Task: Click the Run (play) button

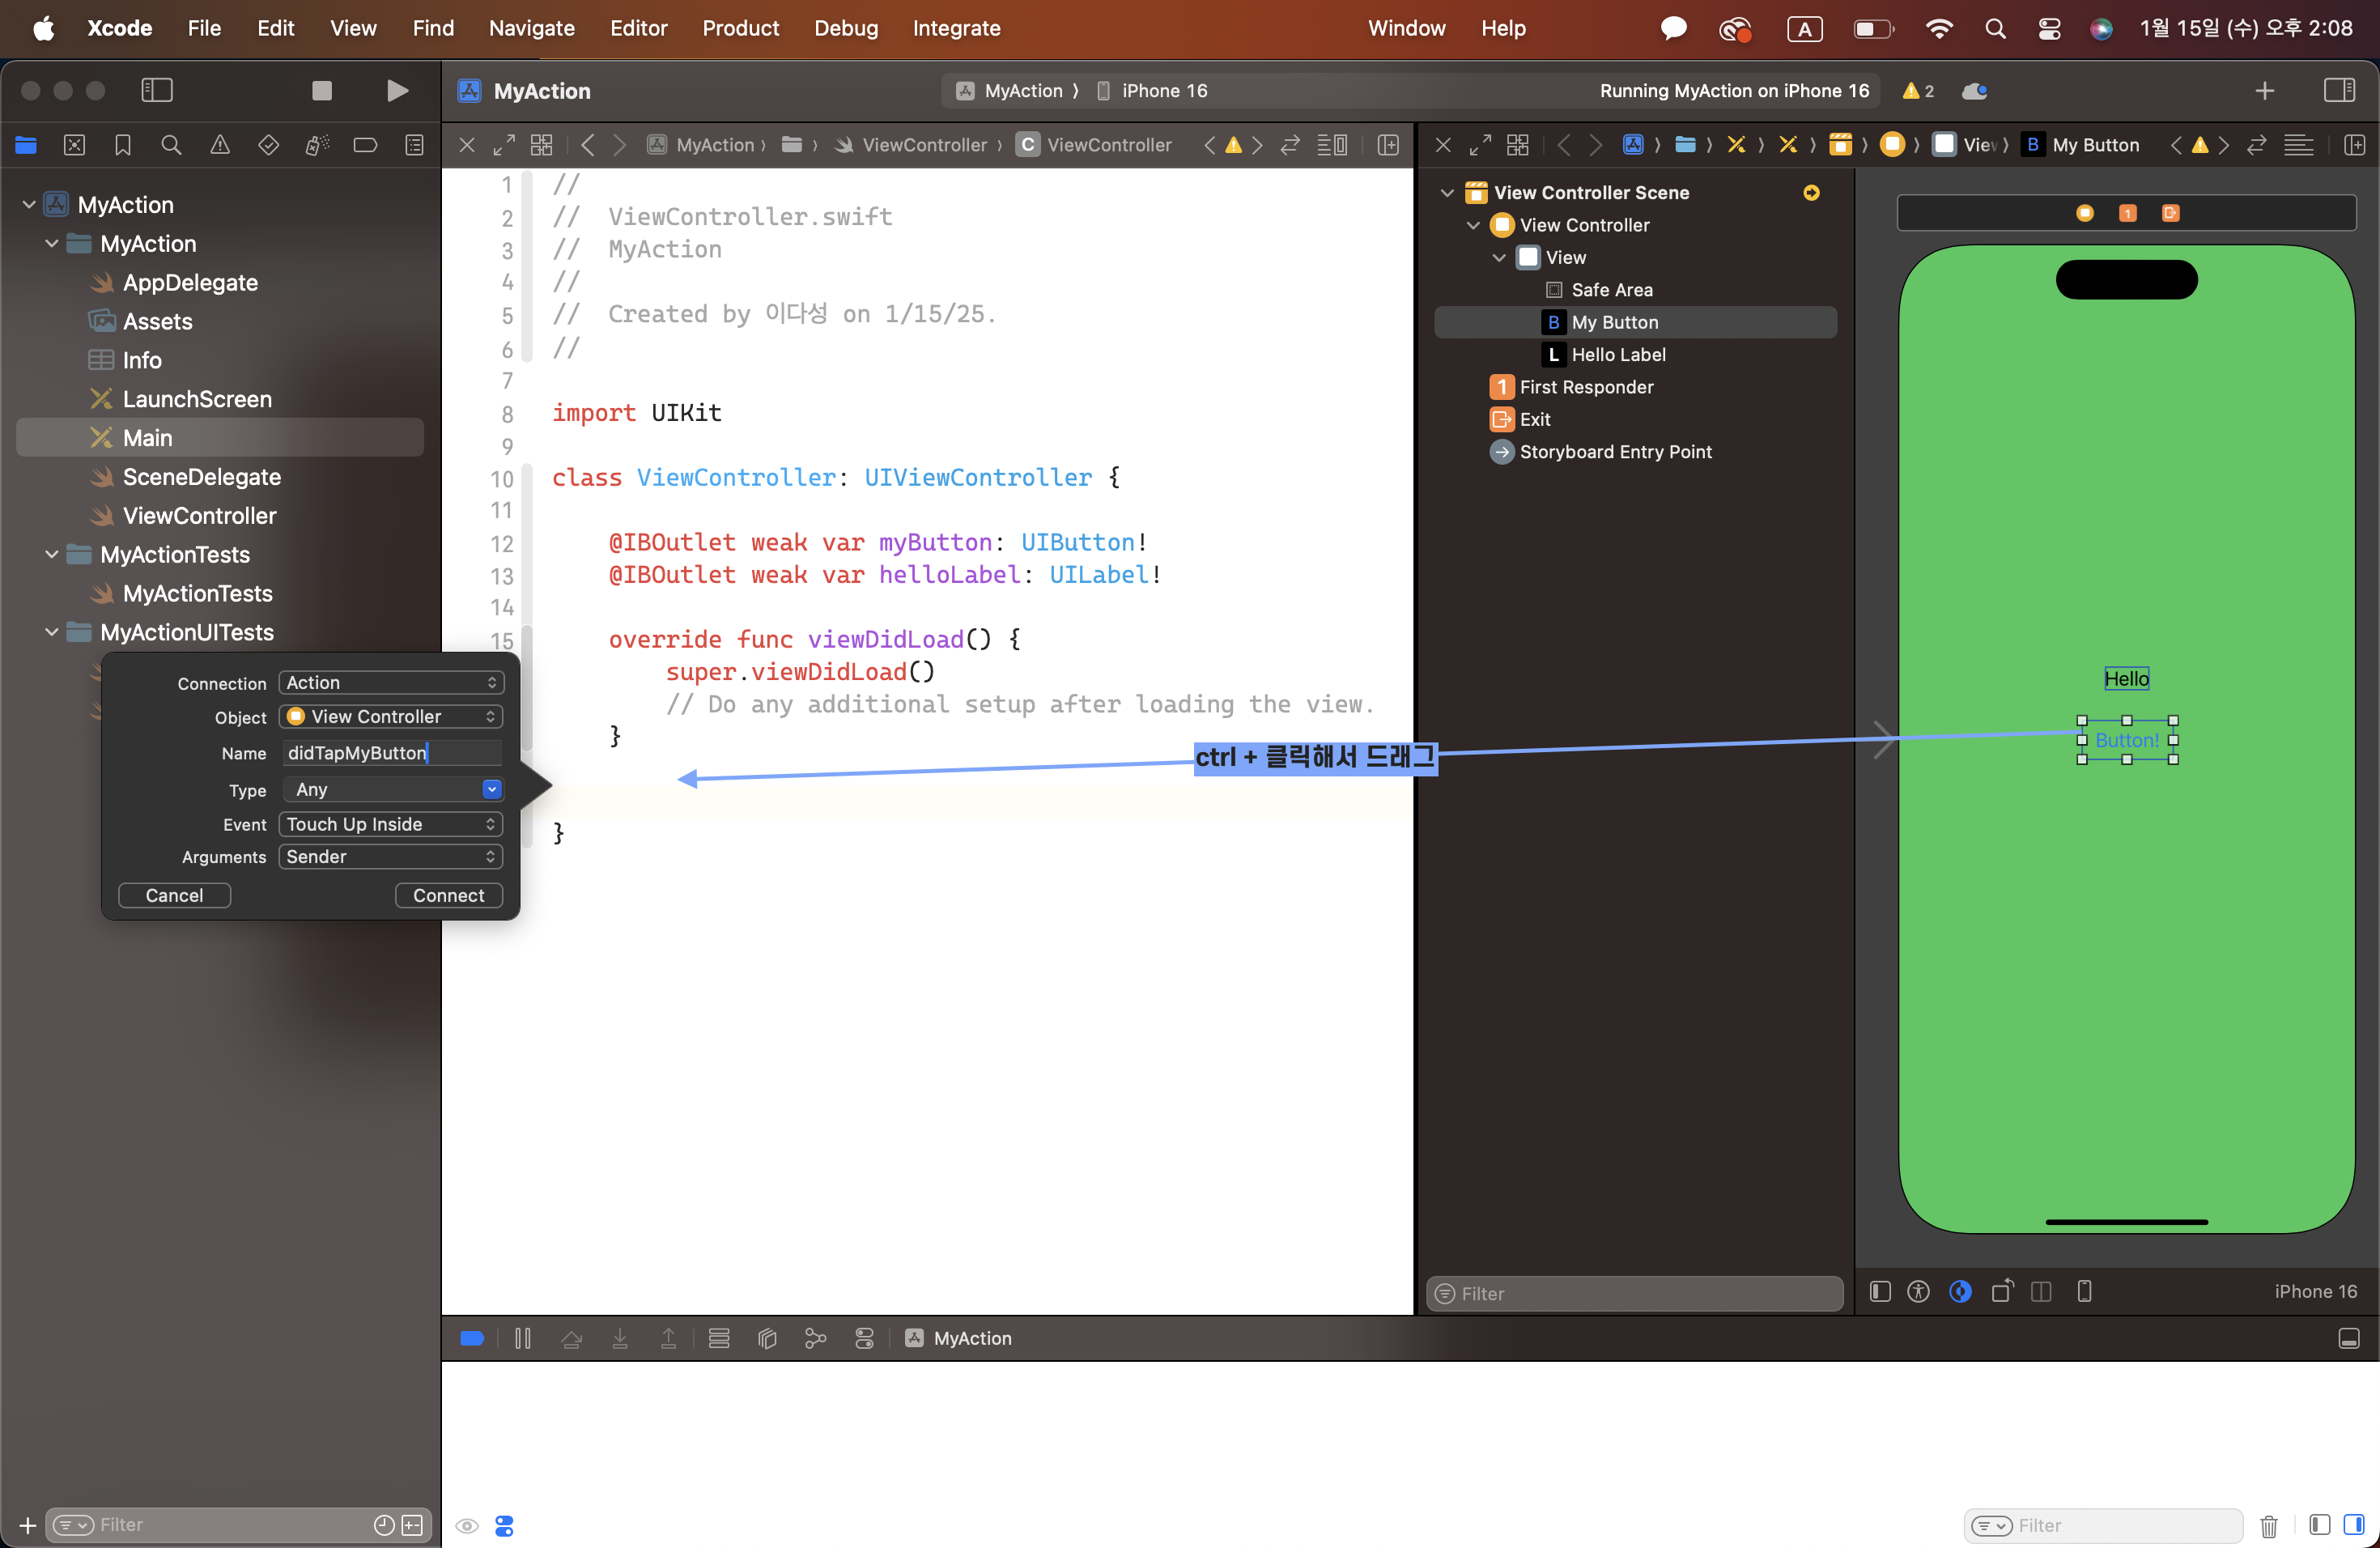Action: (397, 91)
